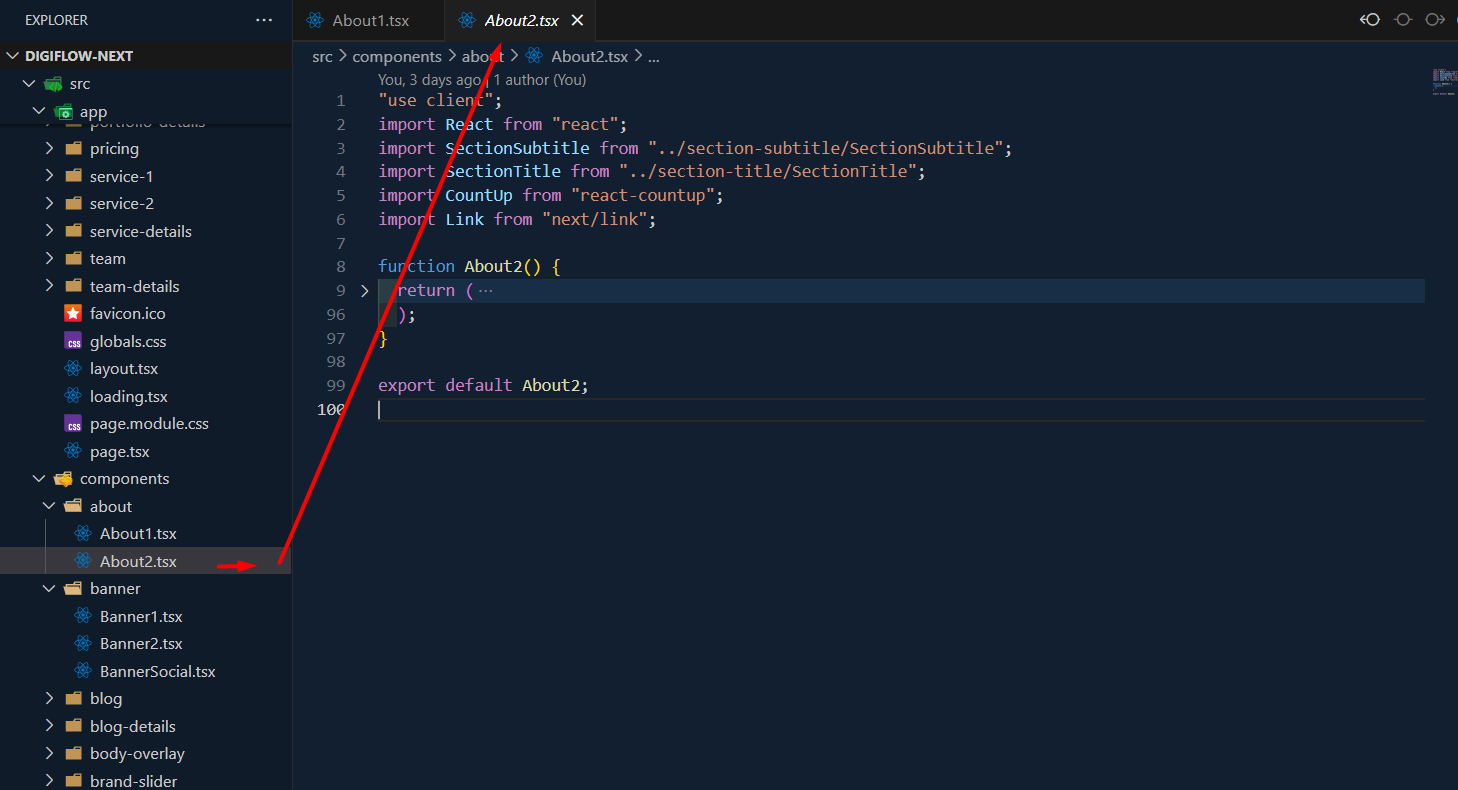Click Banner1.tsx React file icon

point(83,616)
